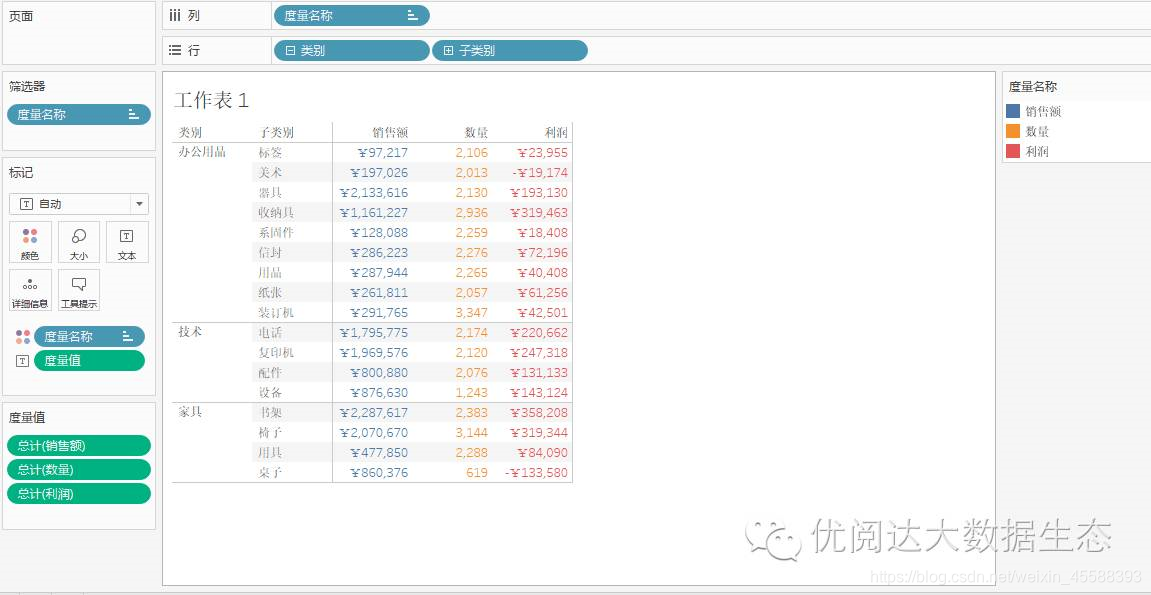Click the 复印机 subcategory row label
This screenshot has width=1151, height=595.
click(x=276, y=352)
